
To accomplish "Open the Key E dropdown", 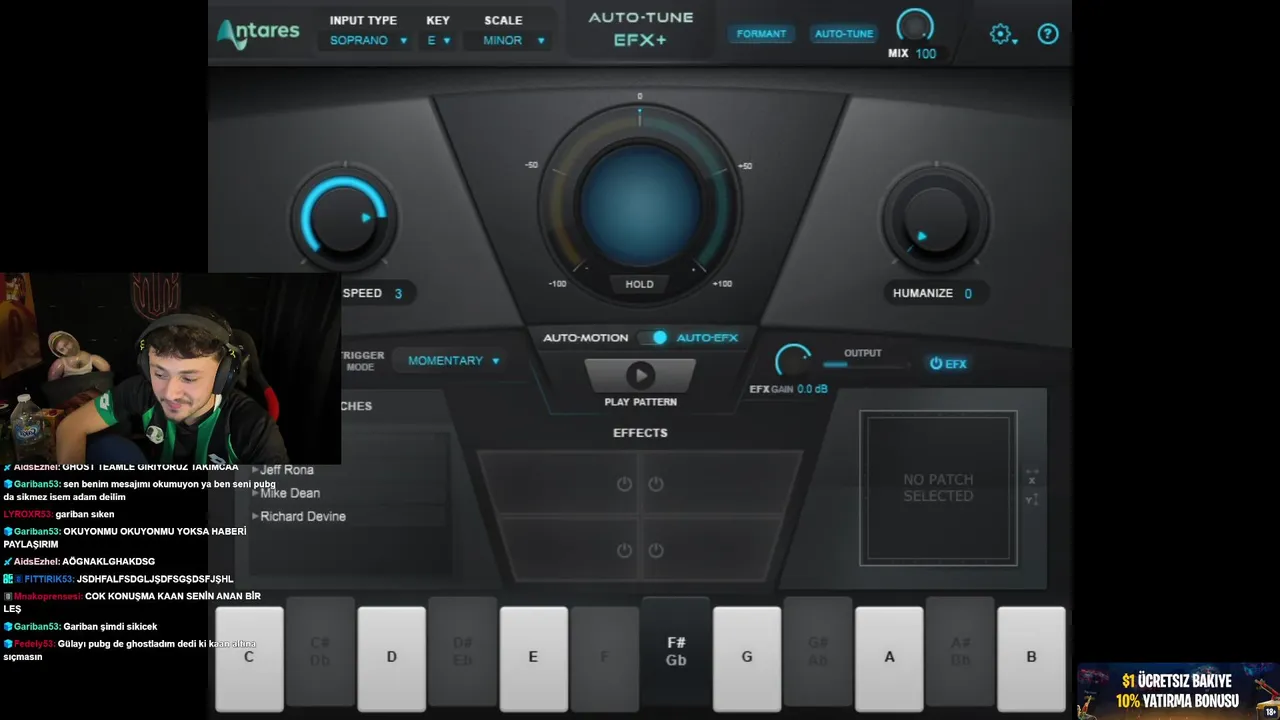I will click(439, 41).
